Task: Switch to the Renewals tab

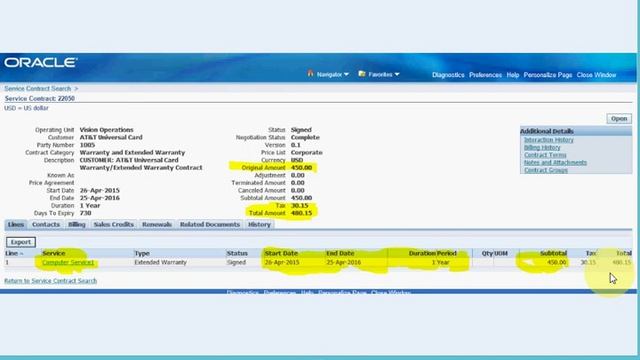Action: 157,224
